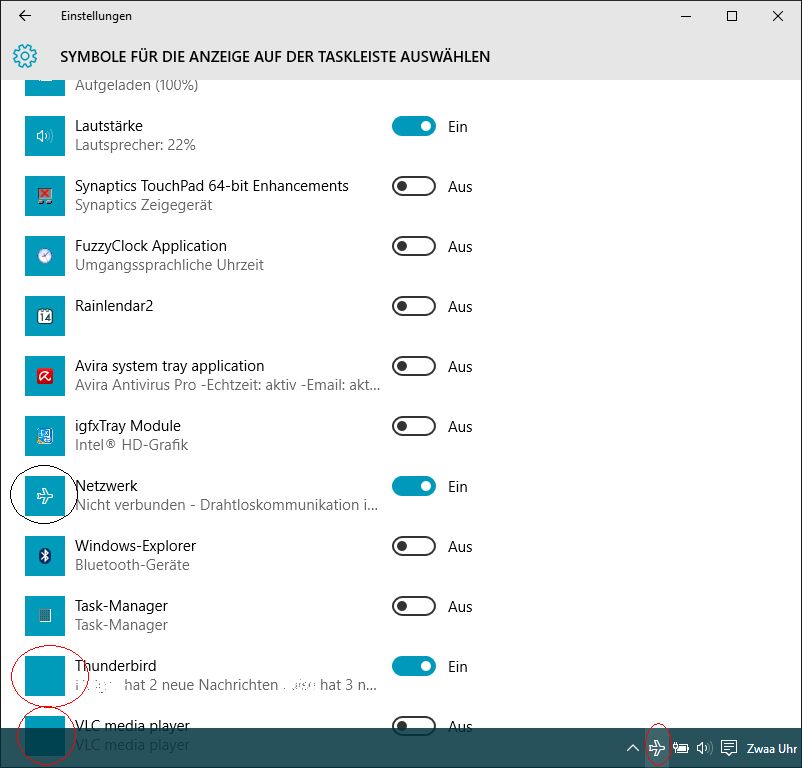Click the Avira red umbrella icon
This screenshot has width=802, height=768.
pos(45,376)
